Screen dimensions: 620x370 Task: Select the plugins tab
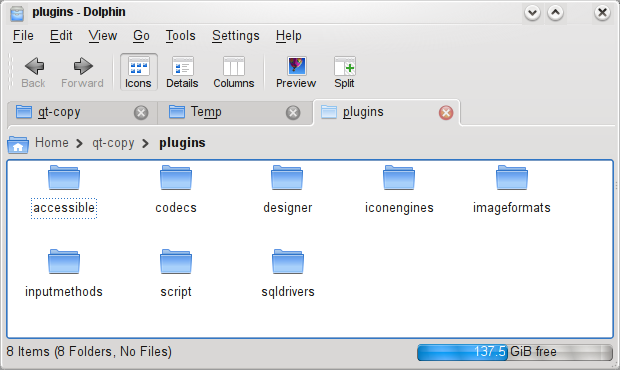pyautogui.click(x=387, y=112)
